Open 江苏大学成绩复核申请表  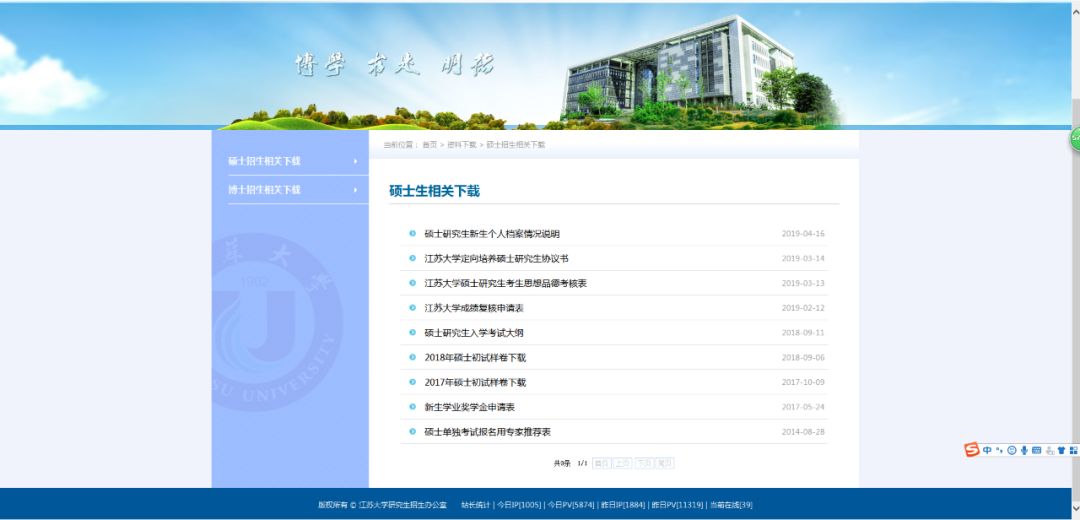(x=474, y=309)
